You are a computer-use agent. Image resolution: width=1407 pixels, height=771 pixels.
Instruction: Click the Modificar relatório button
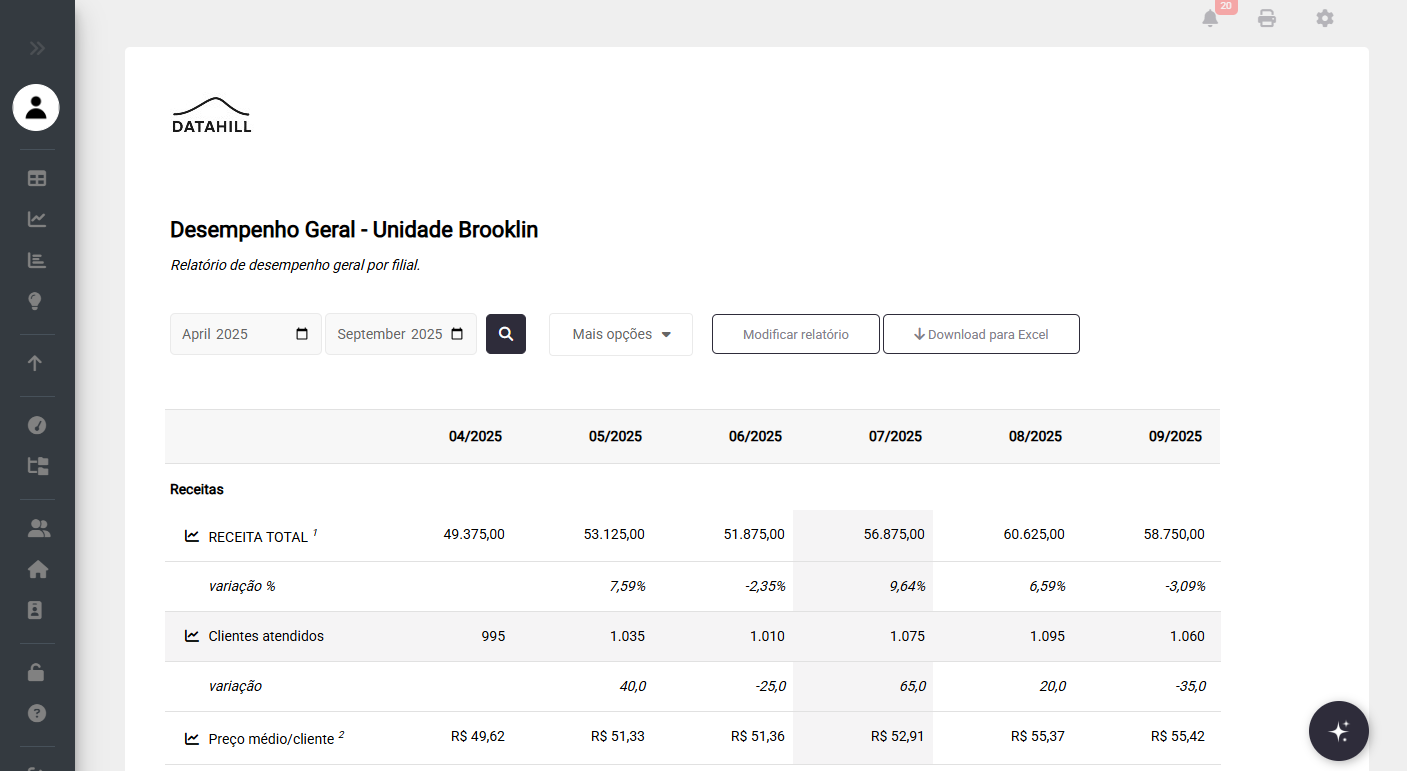coord(795,334)
